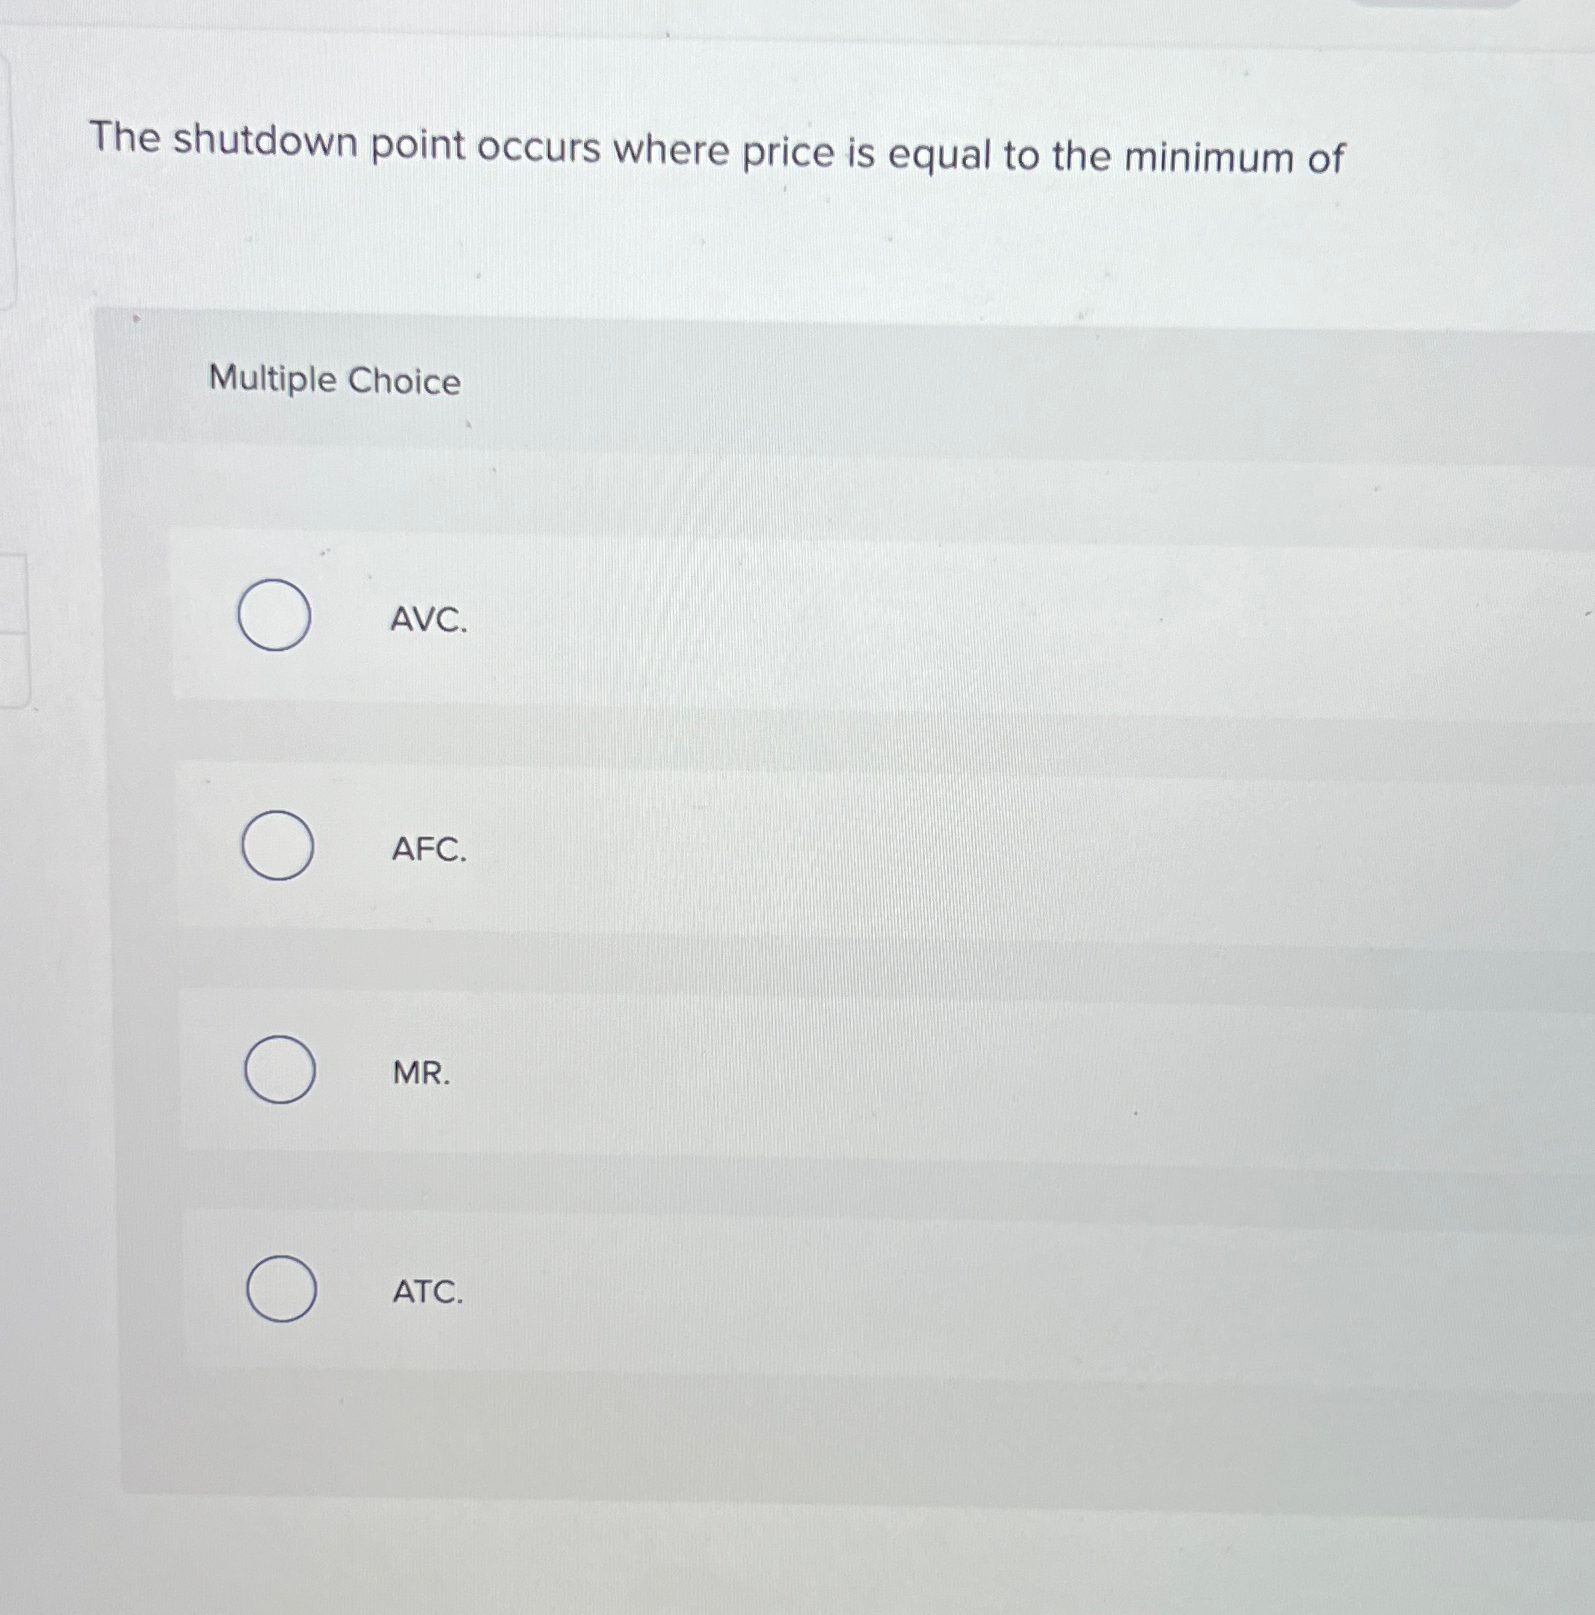Screen dimensions: 1595x1615
Task: Click the AVC answer text
Action: coord(427,620)
